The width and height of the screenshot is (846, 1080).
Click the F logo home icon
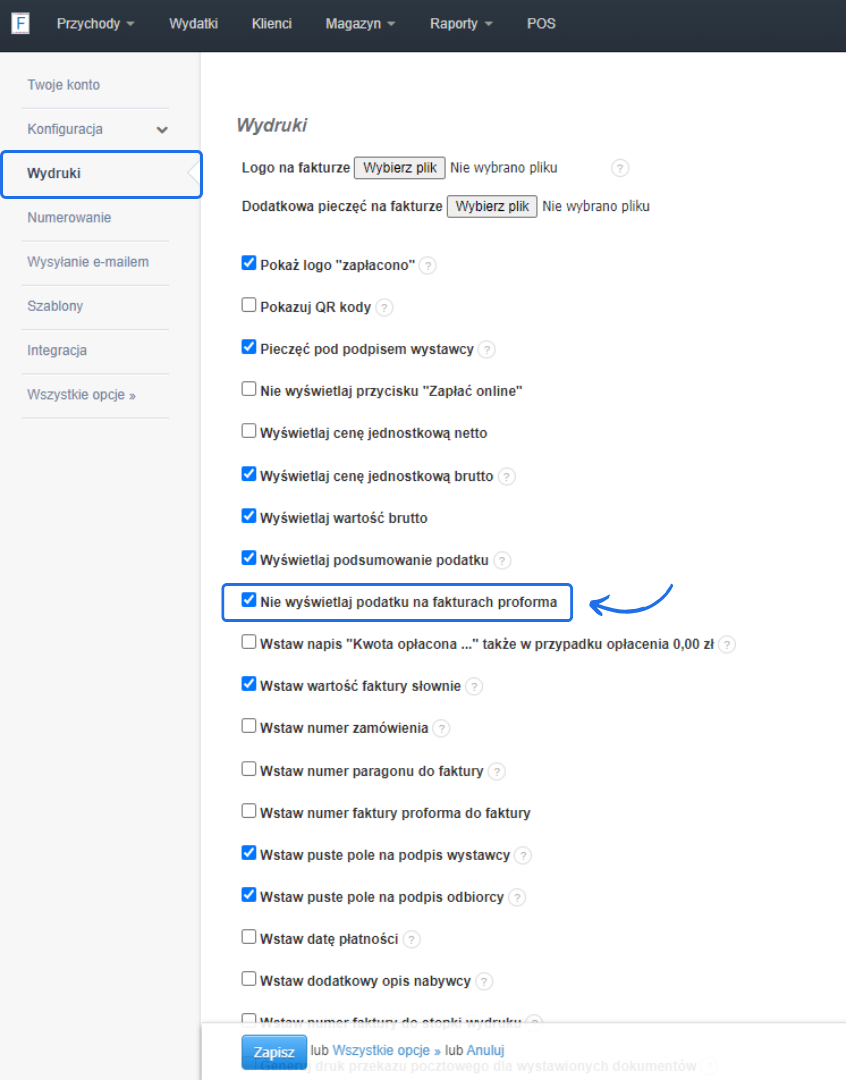pyautogui.click(x=20, y=23)
